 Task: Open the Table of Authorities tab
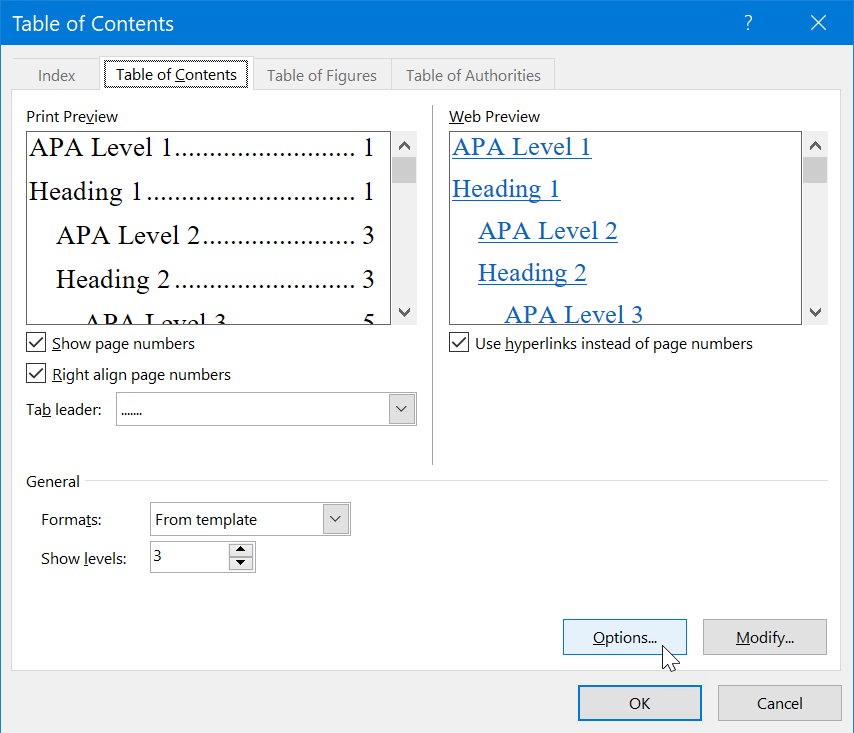(472, 74)
